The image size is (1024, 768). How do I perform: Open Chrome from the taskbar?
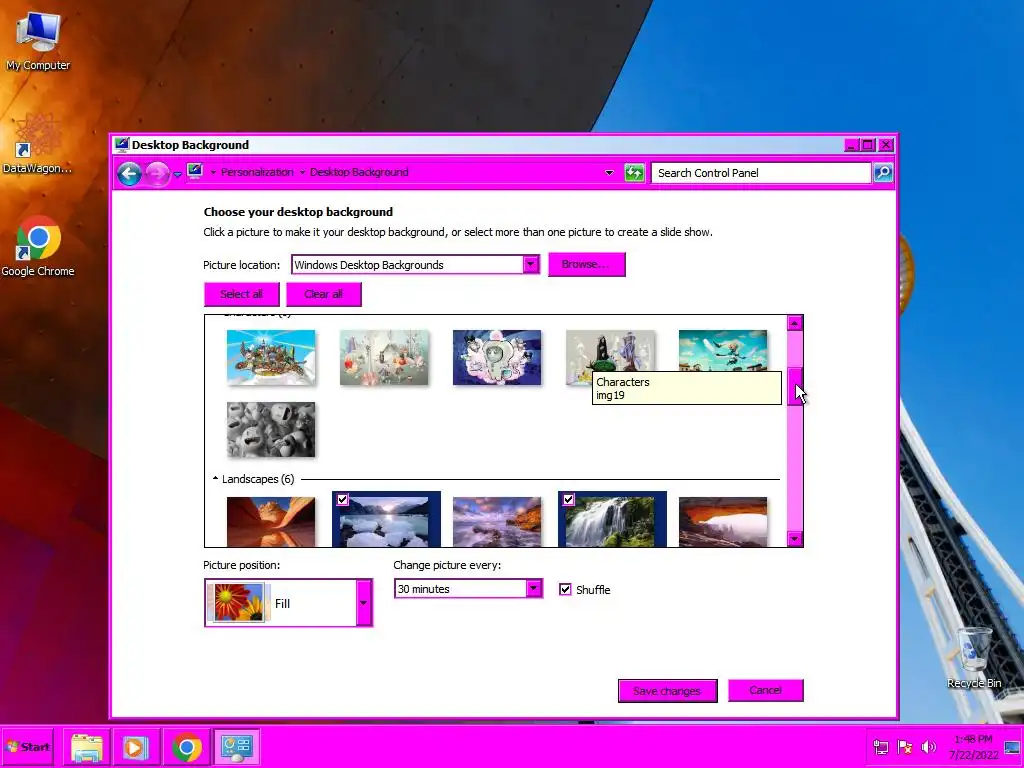pyautogui.click(x=187, y=747)
